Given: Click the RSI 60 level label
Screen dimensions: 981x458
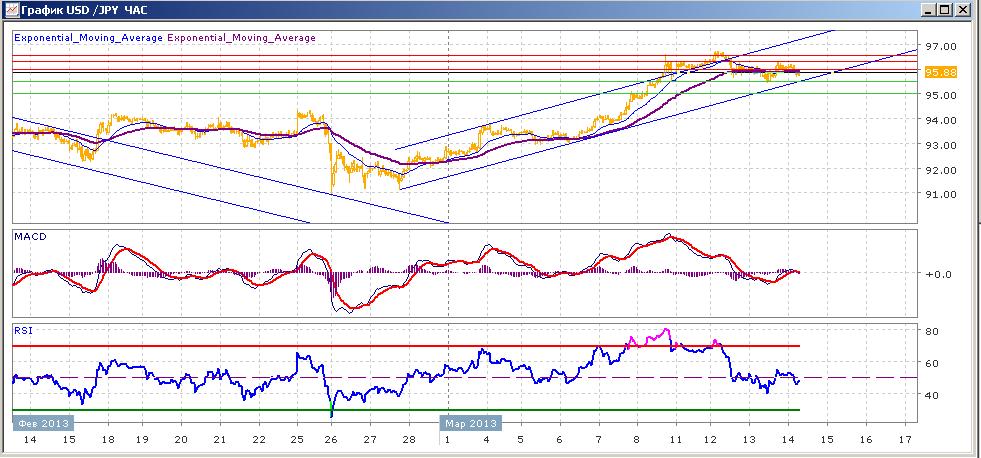Looking at the screenshot, I should coord(932,363).
